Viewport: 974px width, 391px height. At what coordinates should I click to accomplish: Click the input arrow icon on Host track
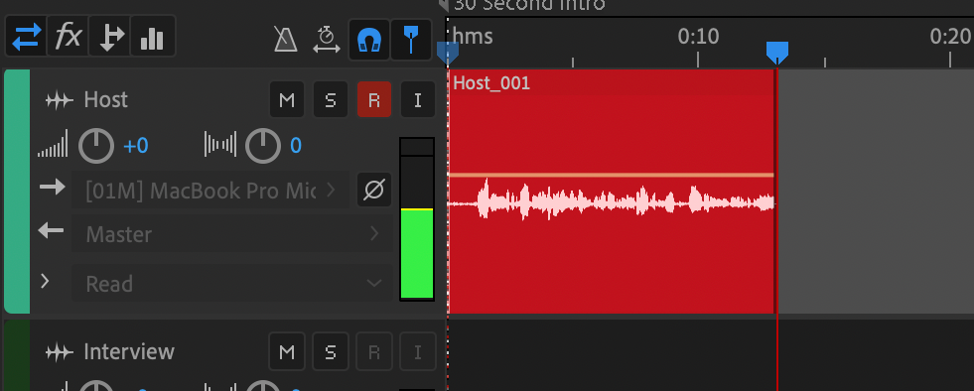[x=52, y=187]
